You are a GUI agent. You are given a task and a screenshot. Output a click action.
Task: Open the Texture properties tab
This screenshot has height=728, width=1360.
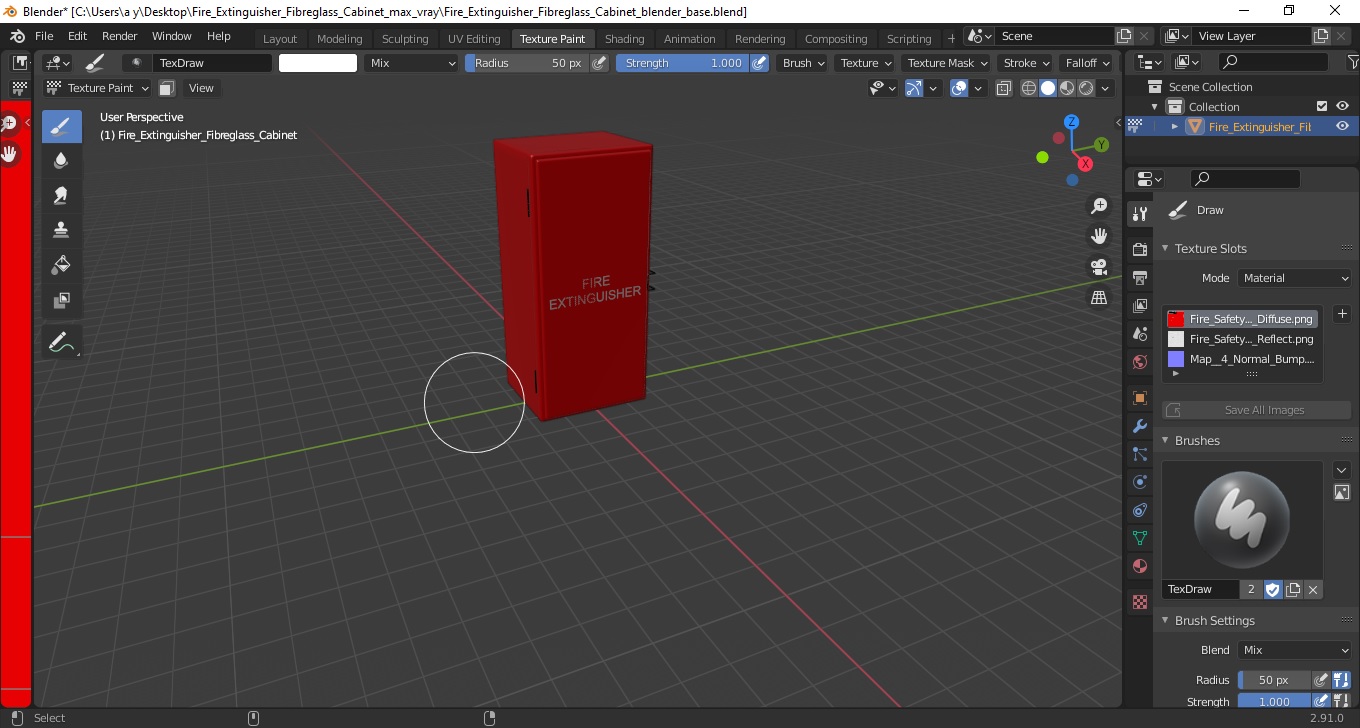pyautogui.click(x=1139, y=602)
